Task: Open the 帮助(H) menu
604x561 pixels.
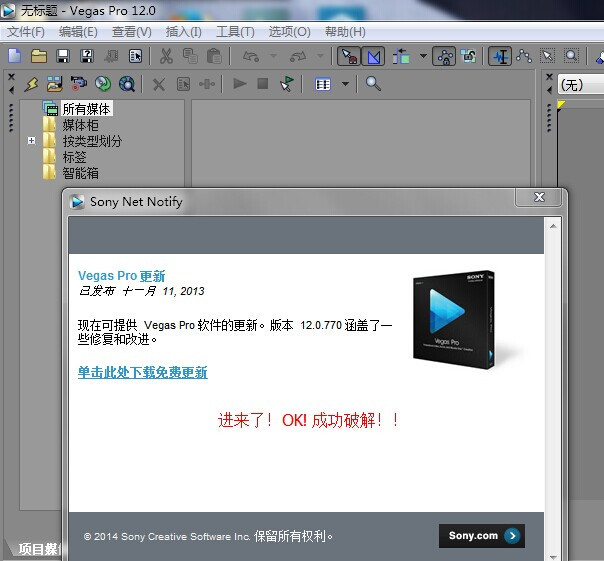Action: tap(345, 32)
